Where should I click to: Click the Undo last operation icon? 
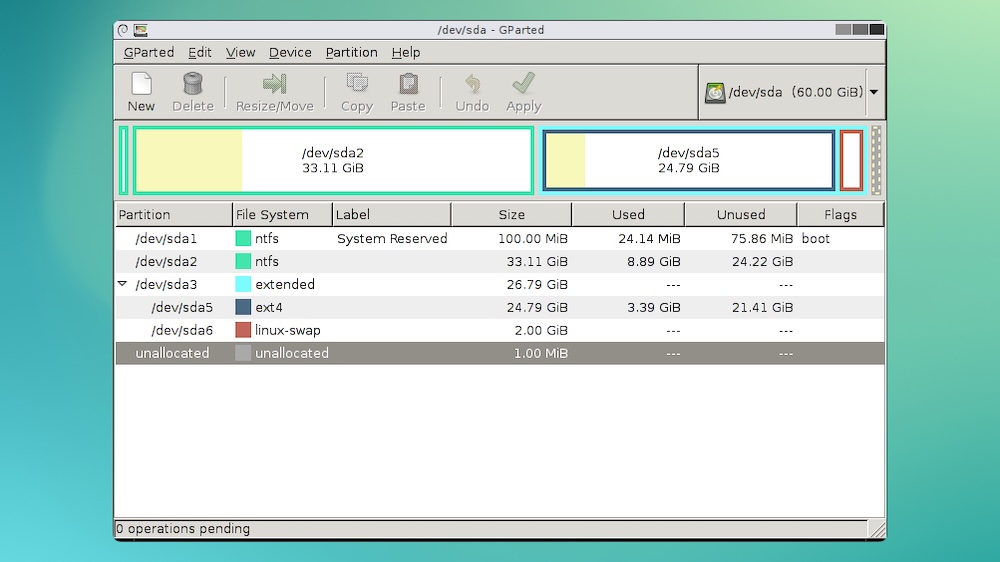[x=472, y=85]
